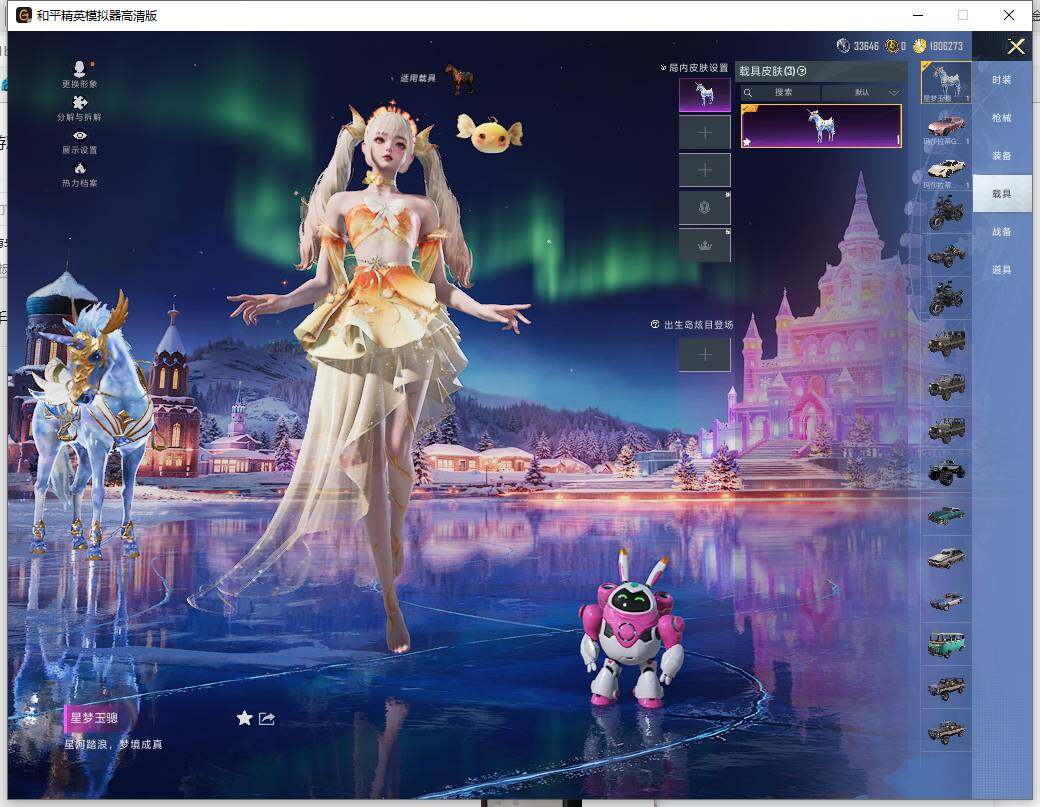Click the 局内皮肤设置 label

698,68
